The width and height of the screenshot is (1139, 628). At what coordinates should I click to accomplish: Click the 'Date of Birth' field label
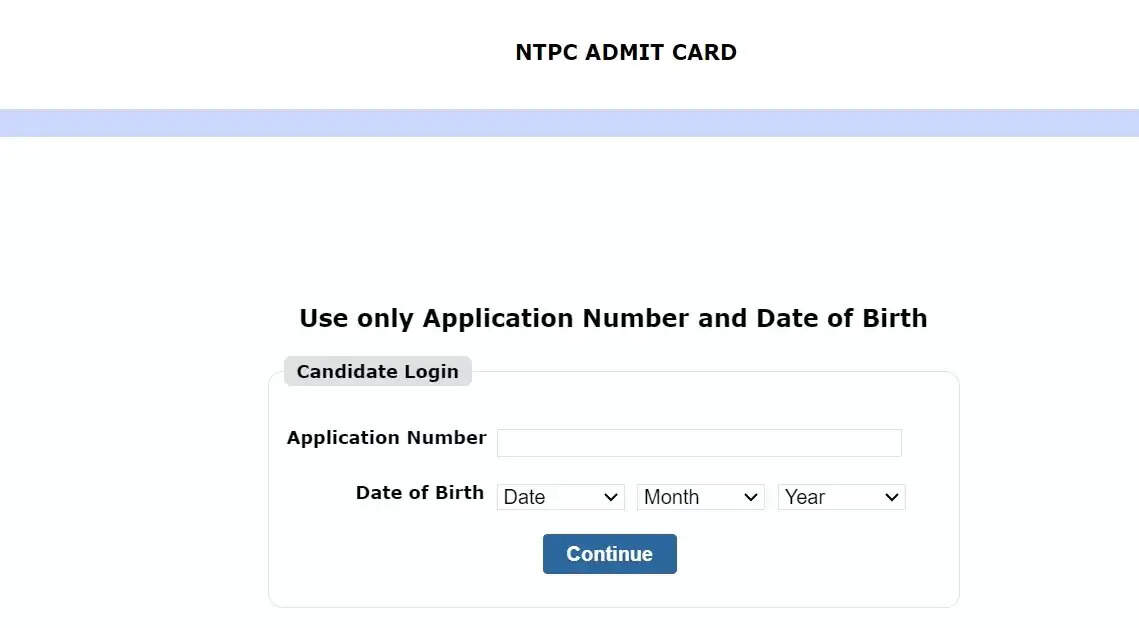point(419,493)
